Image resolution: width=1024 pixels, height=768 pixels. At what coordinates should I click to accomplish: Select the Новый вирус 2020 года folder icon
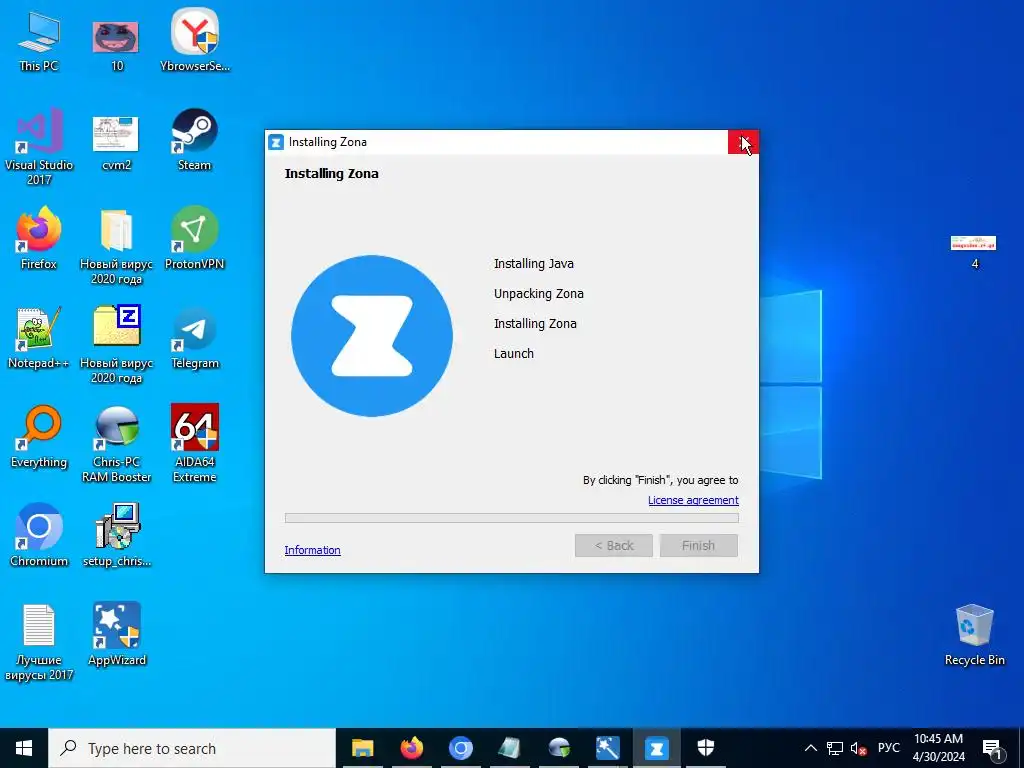(x=116, y=246)
